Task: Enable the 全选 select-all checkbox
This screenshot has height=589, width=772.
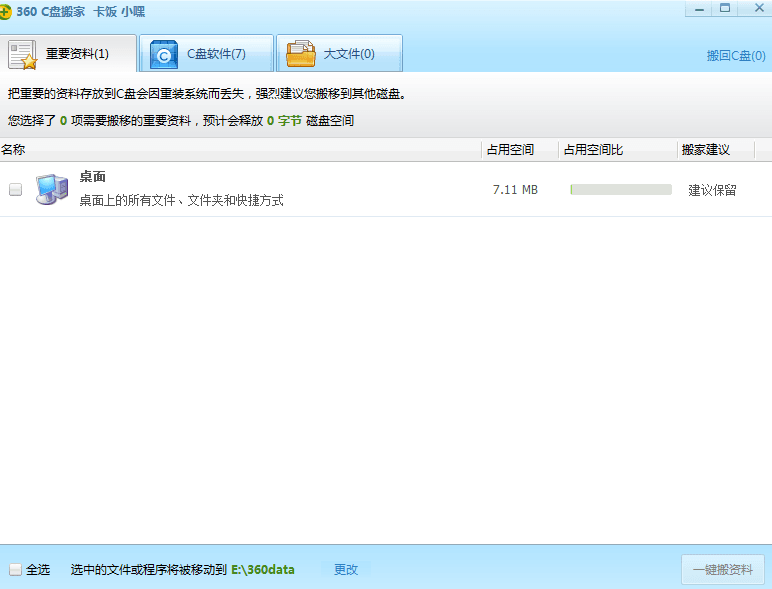Action: coord(15,569)
